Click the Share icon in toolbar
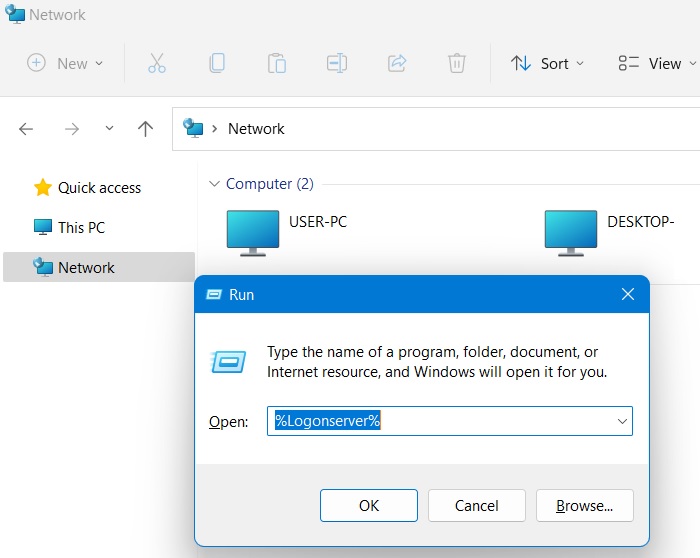This screenshot has width=700, height=558. tap(397, 63)
